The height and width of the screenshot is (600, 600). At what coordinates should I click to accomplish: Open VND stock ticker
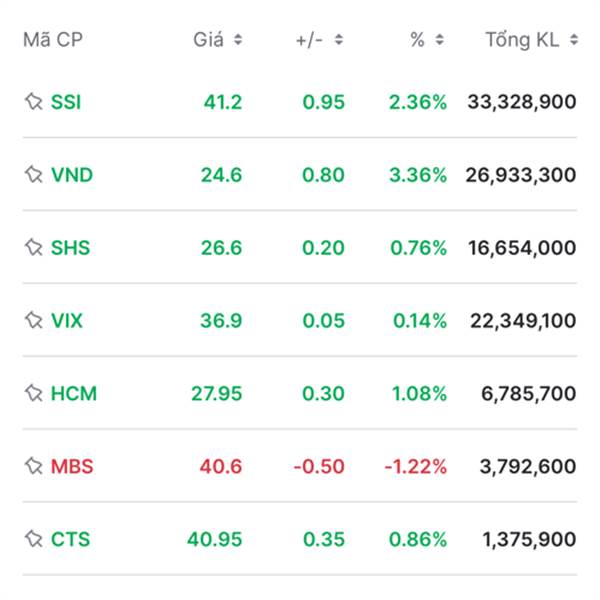tap(72, 175)
